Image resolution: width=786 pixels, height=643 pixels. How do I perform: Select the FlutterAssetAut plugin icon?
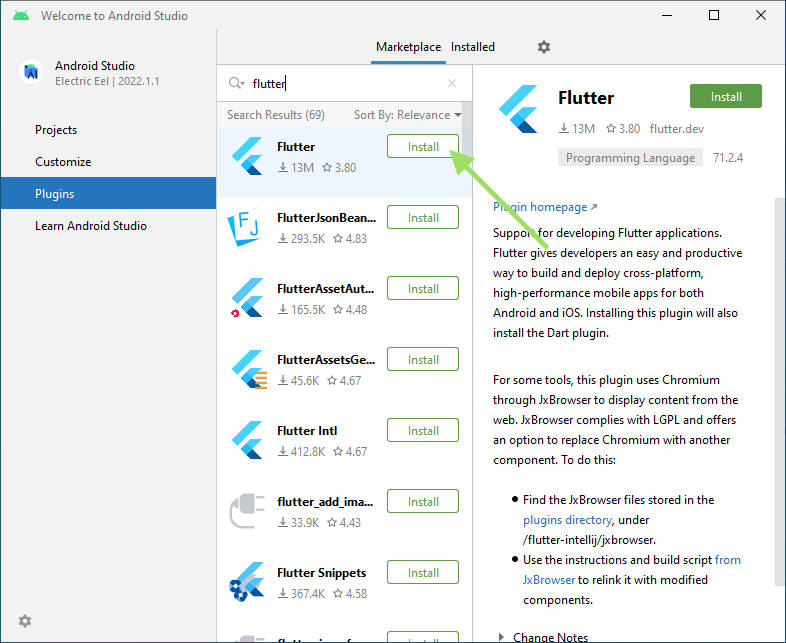click(x=247, y=298)
